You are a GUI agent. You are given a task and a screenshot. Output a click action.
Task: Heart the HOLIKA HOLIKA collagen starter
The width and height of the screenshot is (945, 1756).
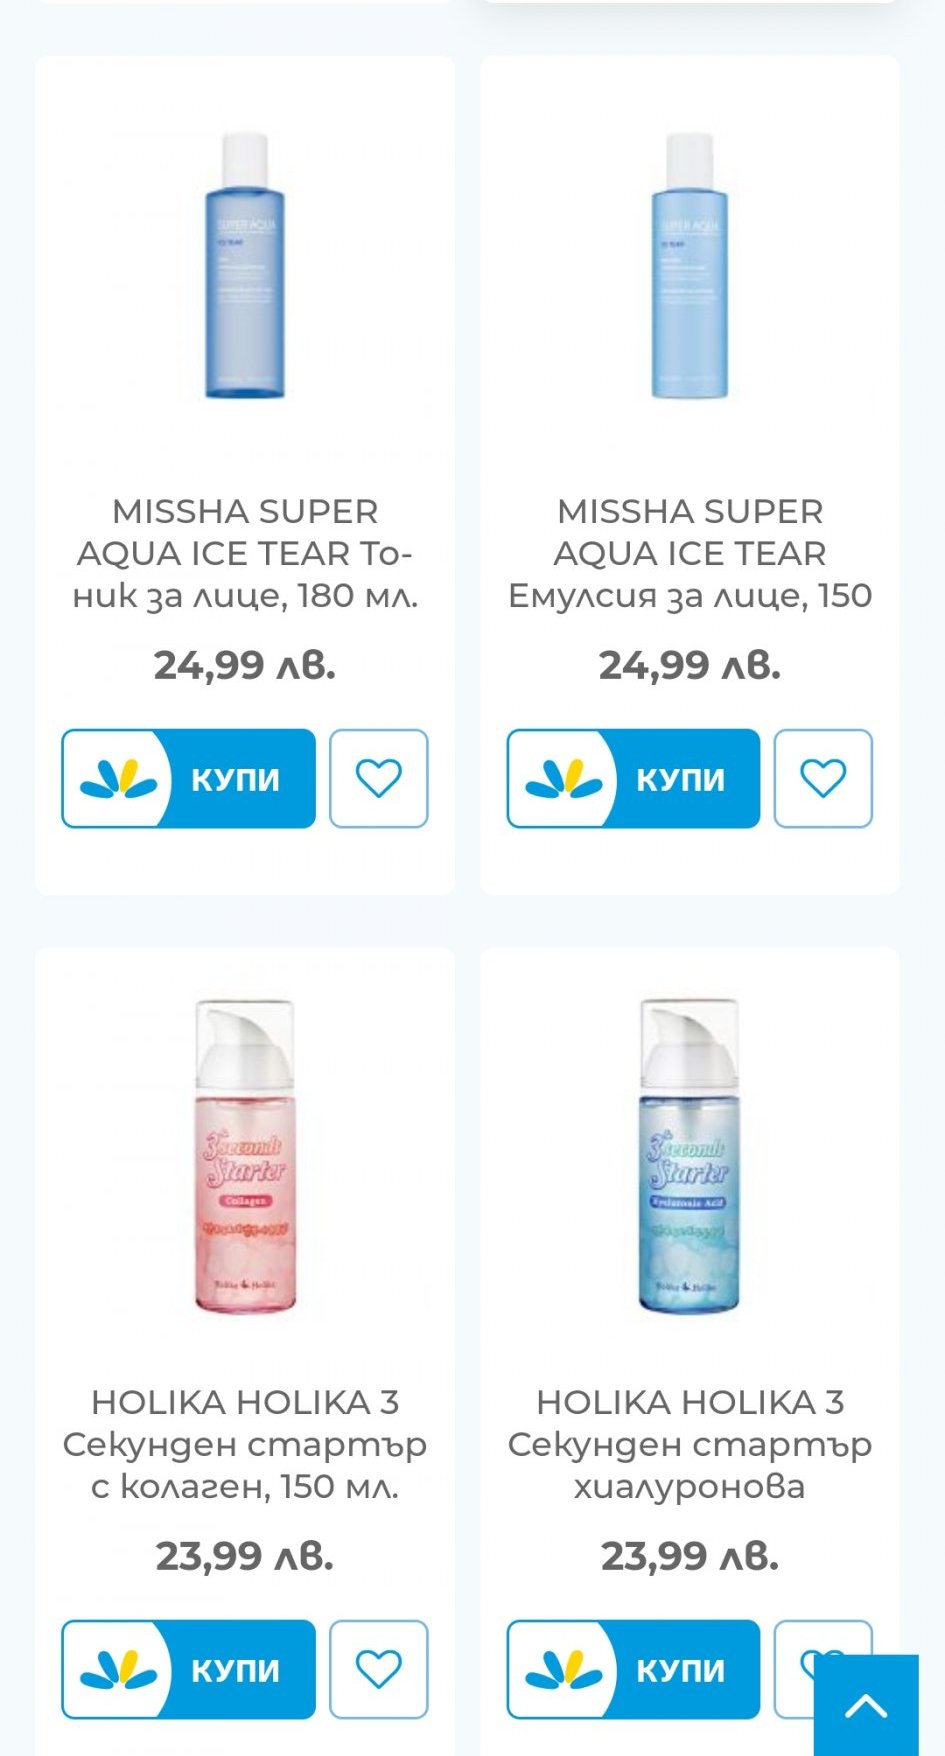click(379, 1669)
